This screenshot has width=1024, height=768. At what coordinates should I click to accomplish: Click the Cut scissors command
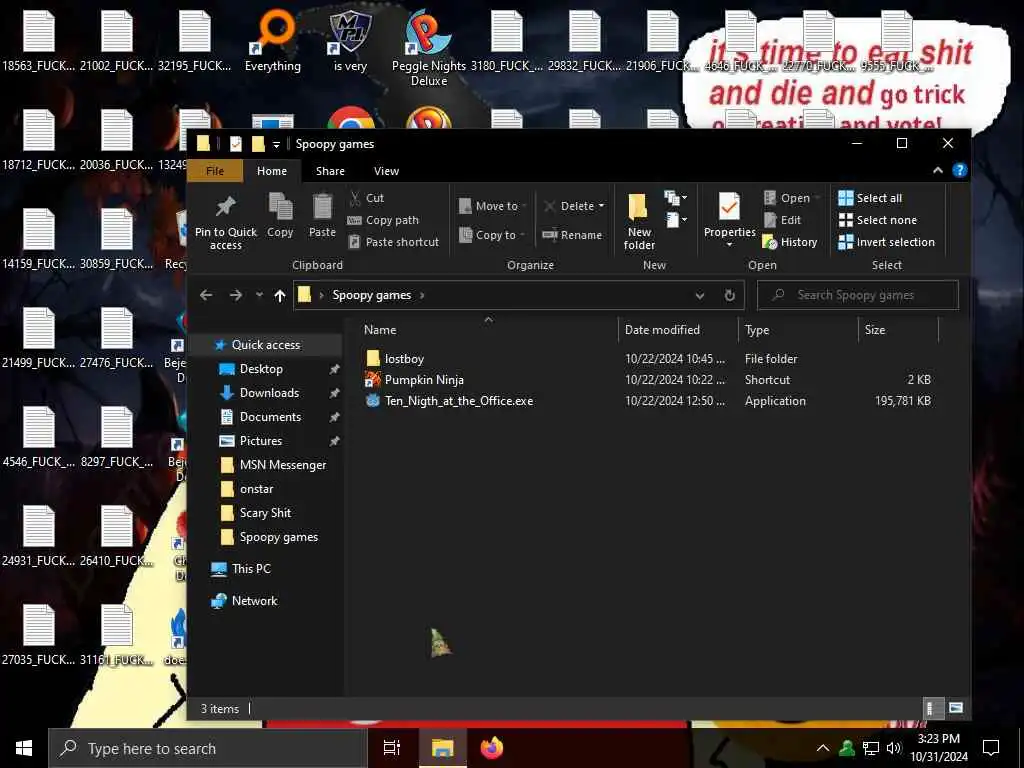367,198
